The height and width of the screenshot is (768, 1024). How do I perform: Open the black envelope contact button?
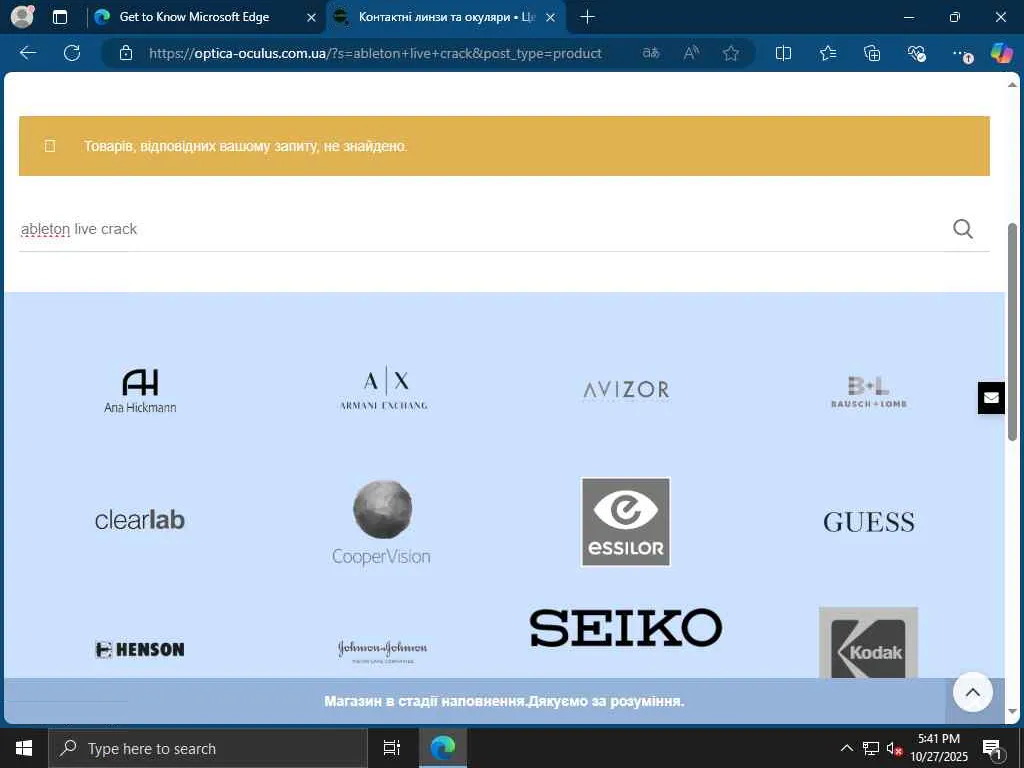click(x=991, y=398)
